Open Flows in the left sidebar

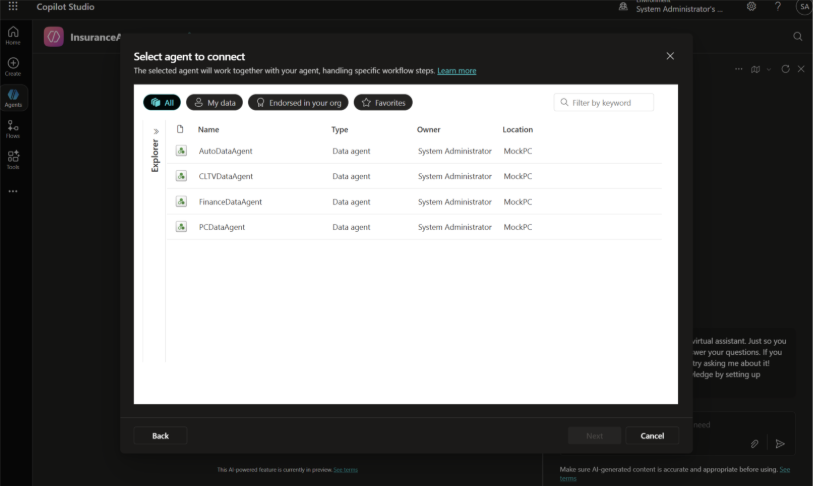coord(13,129)
